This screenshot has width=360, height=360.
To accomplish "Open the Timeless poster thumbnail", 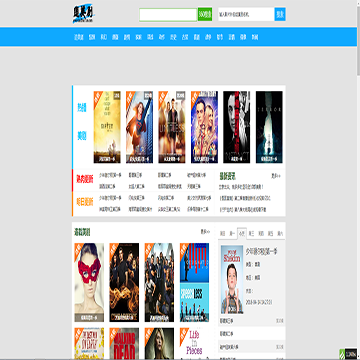I will [172, 127].
